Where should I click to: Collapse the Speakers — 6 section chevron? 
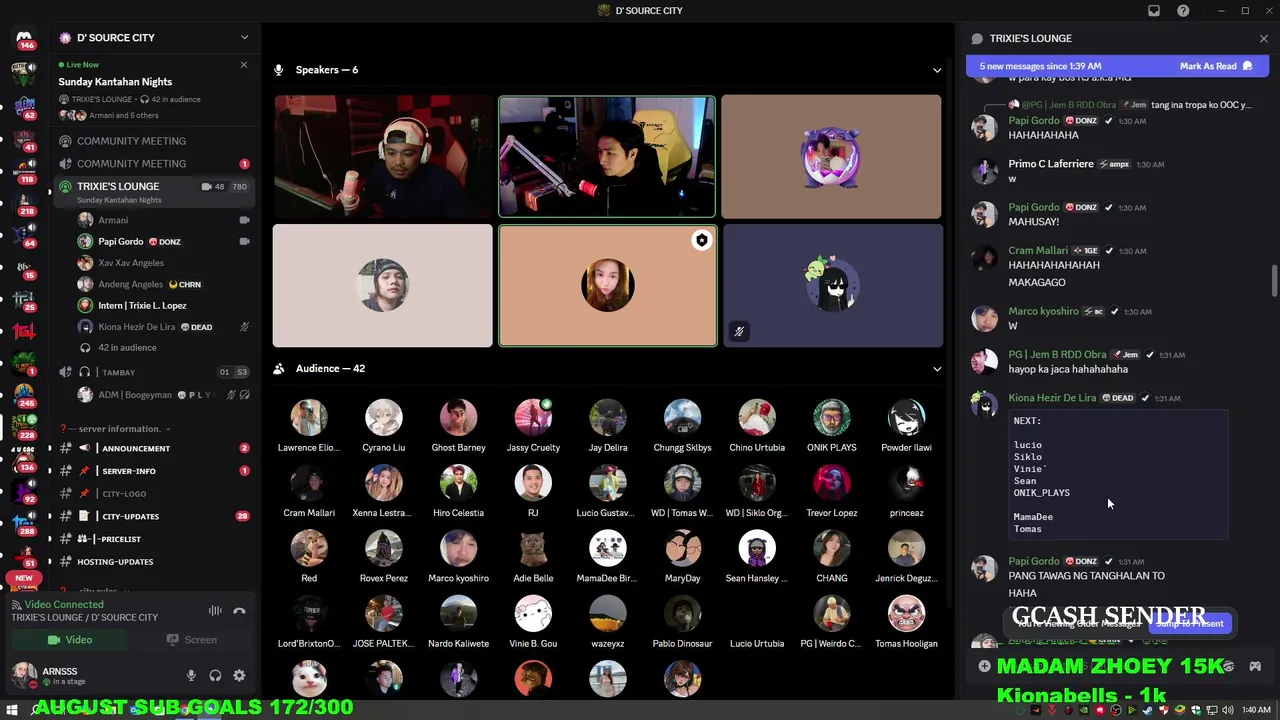937,70
